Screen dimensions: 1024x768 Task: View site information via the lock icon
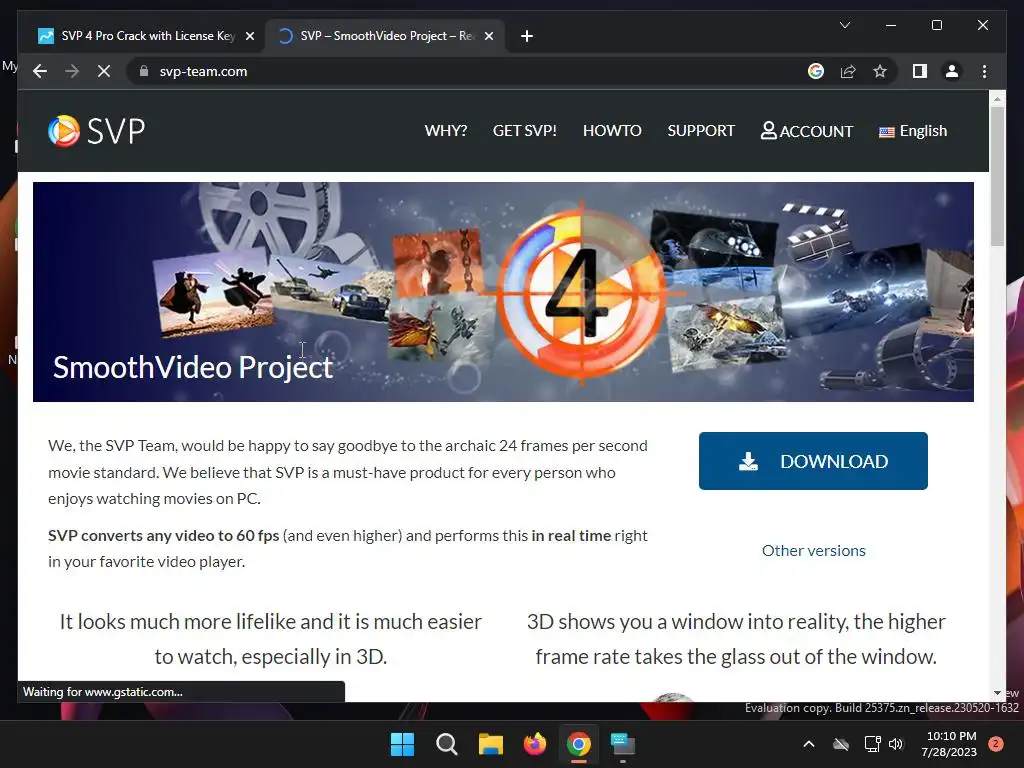[x=144, y=71]
